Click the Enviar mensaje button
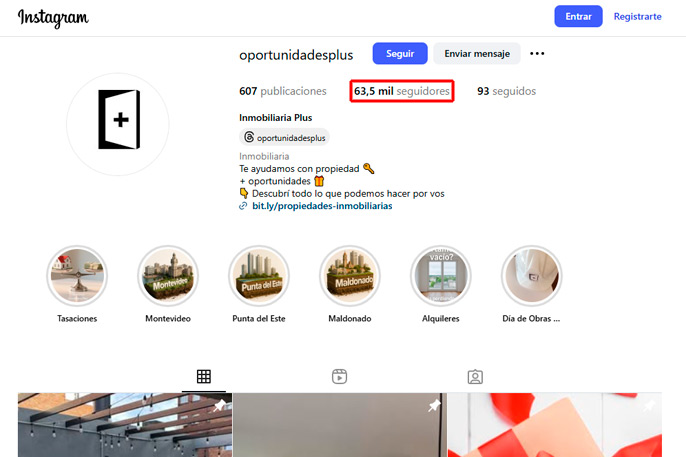686x457 pixels. [477, 53]
